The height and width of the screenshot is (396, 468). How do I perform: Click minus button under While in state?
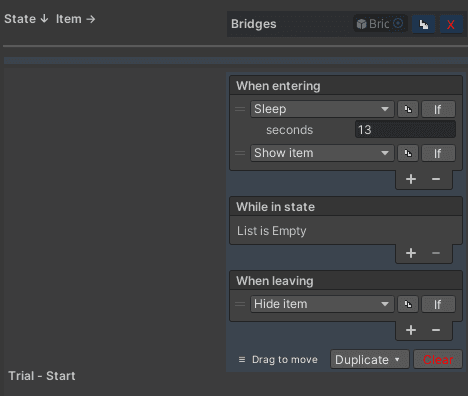click(x=436, y=253)
